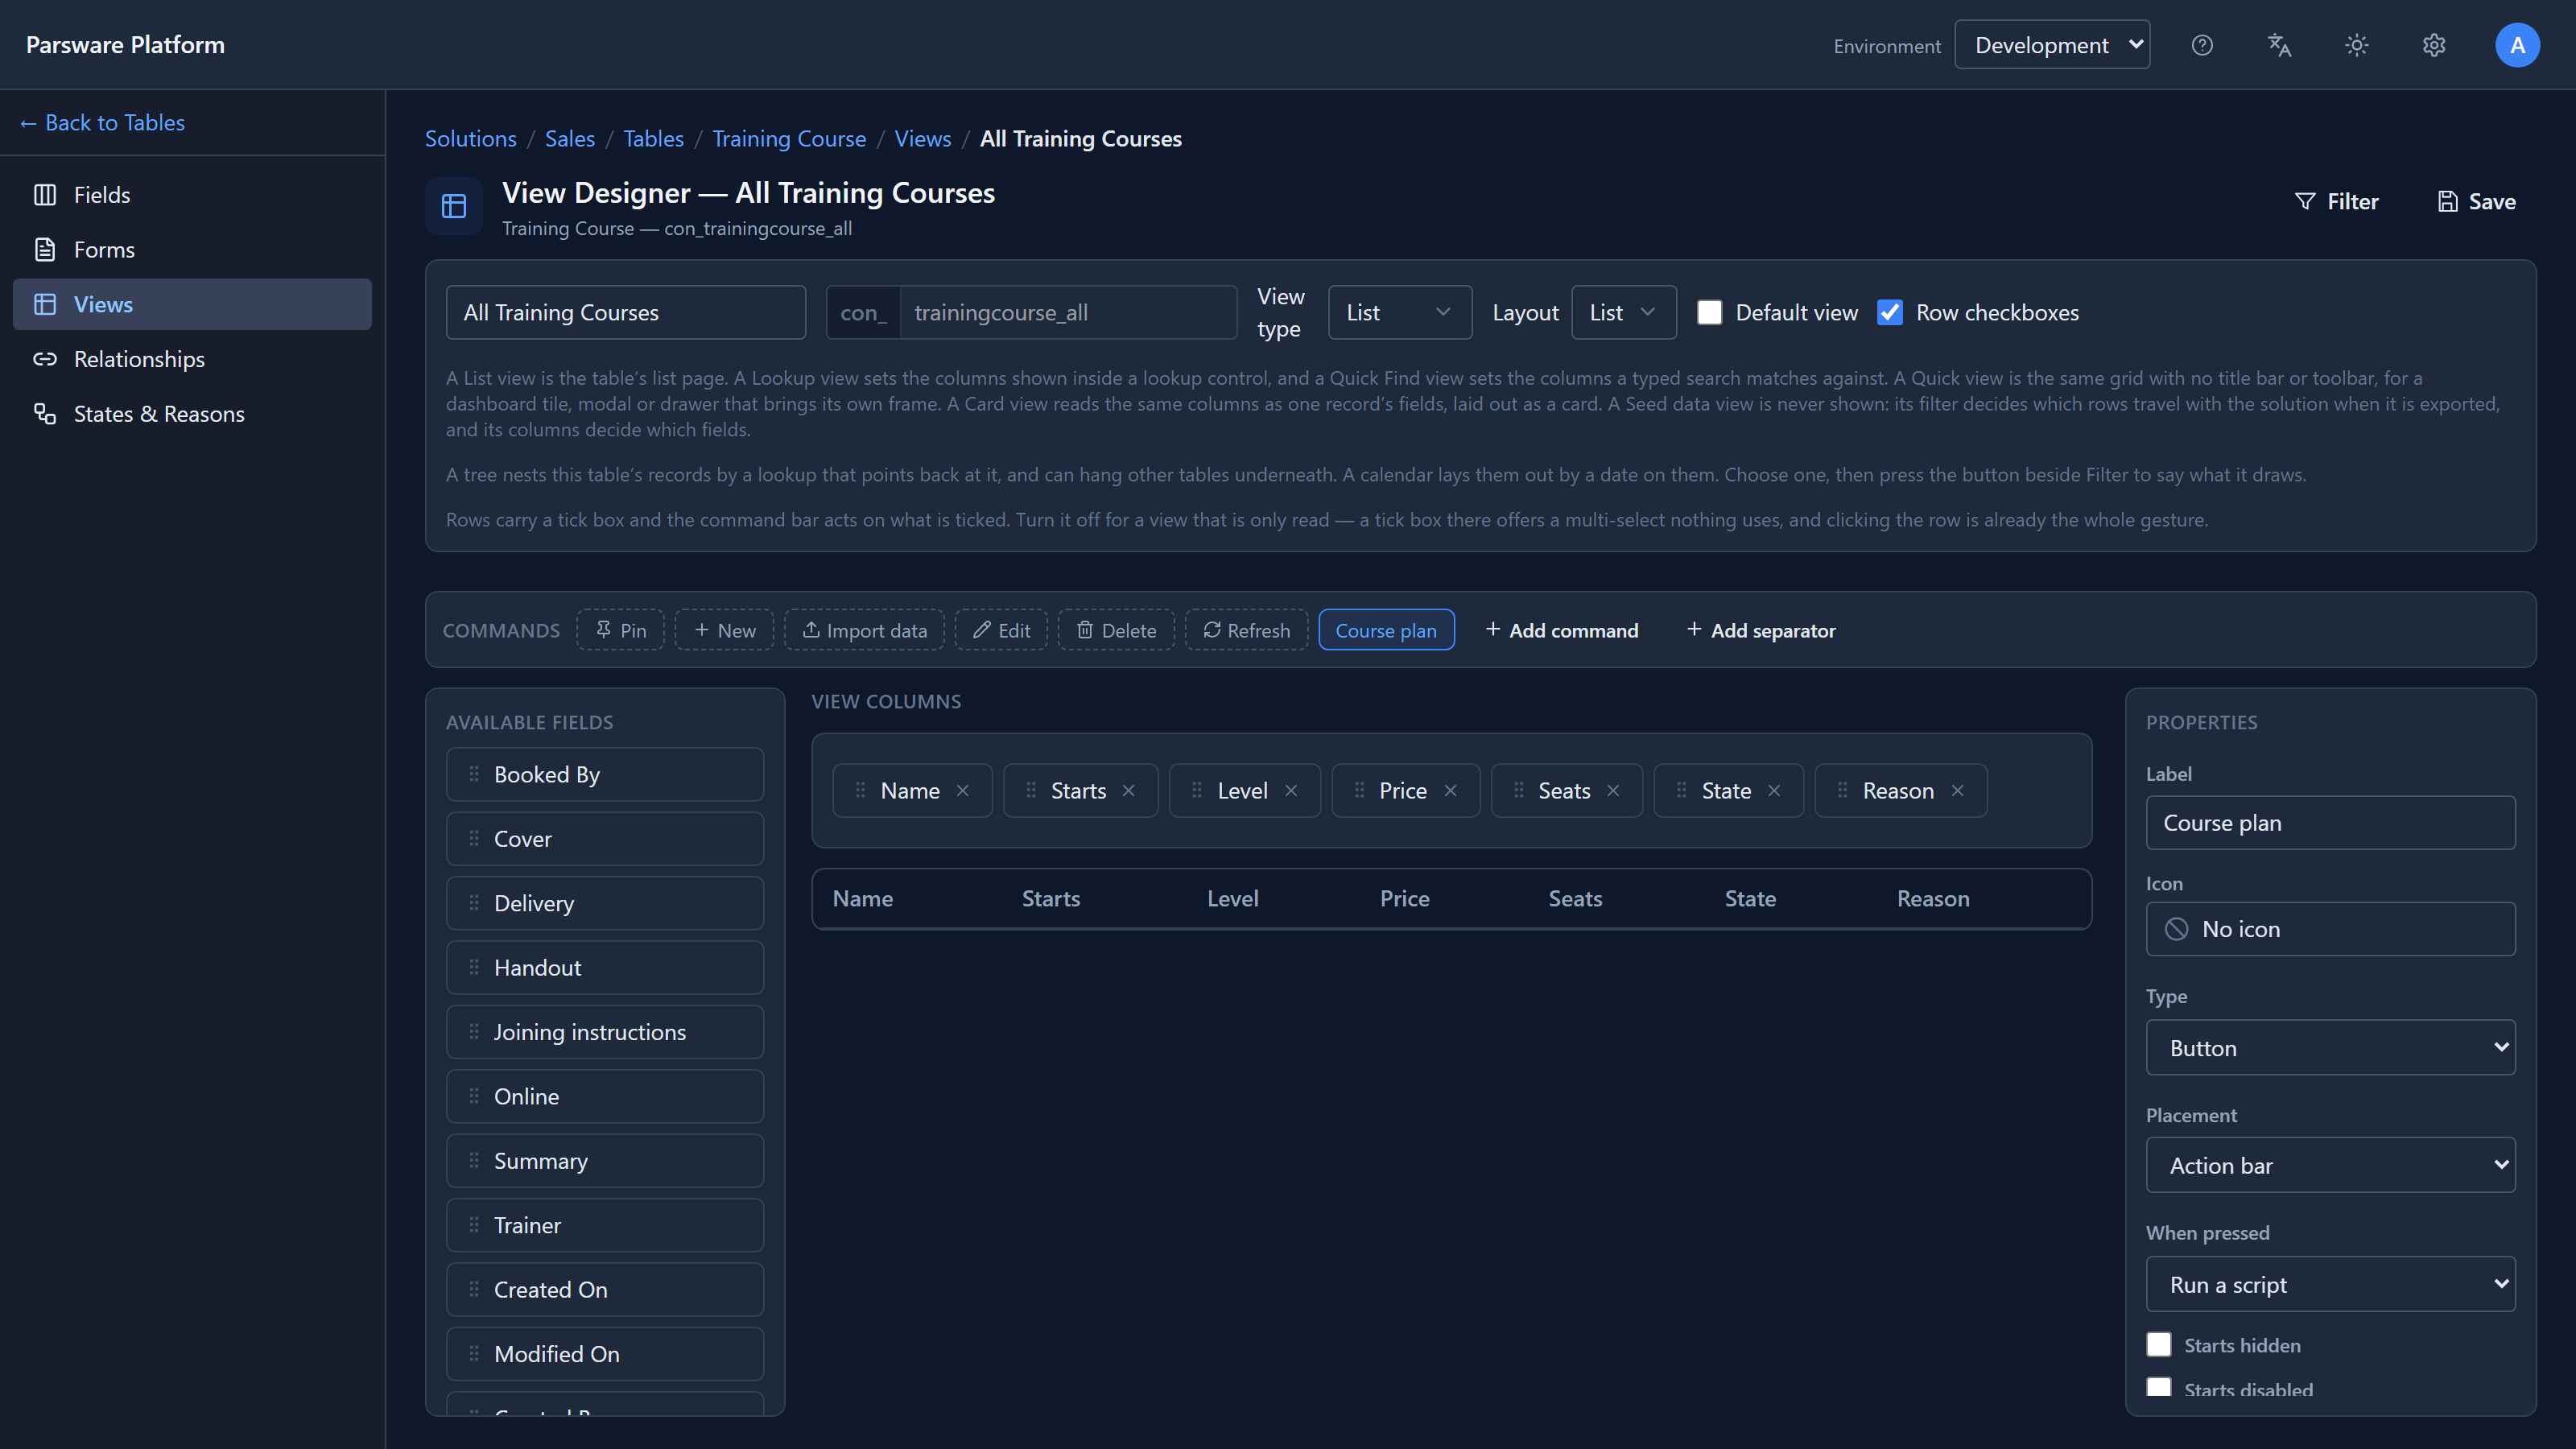This screenshot has width=2576, height=1449.
Task: Click the drag handle on Booked By field
Action: click(474, 774)
